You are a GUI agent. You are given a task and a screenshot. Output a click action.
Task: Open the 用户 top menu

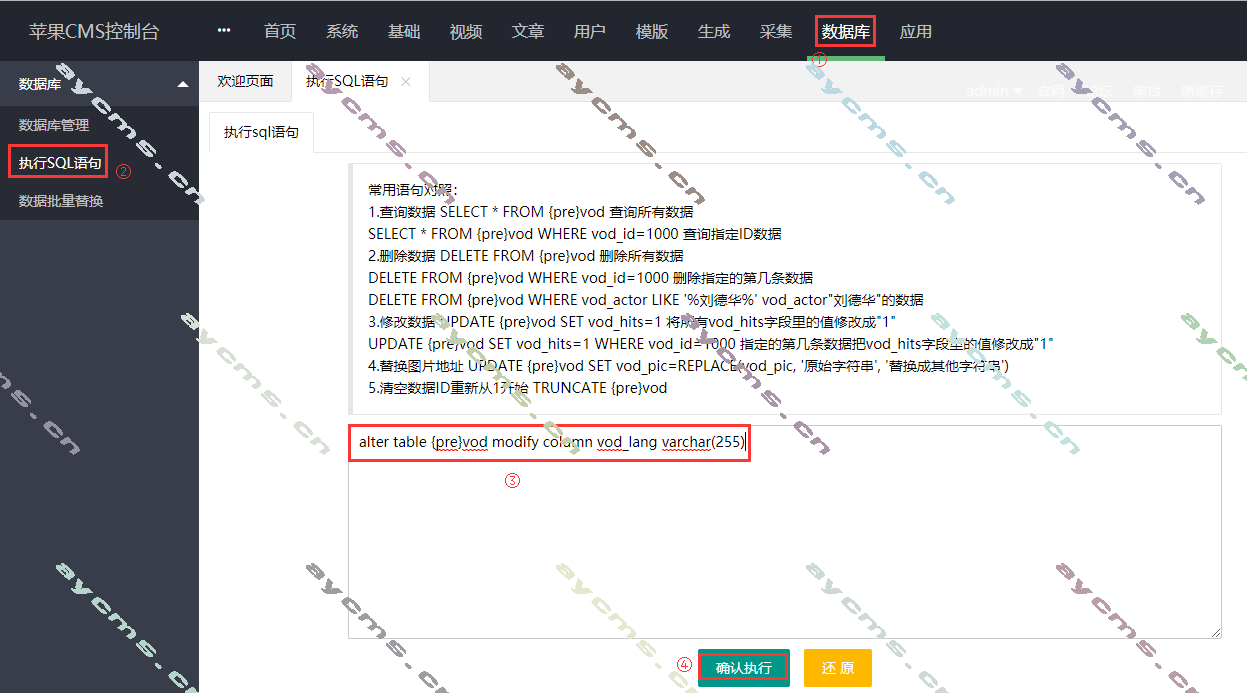pyautogui.click(x=590, y=32)
